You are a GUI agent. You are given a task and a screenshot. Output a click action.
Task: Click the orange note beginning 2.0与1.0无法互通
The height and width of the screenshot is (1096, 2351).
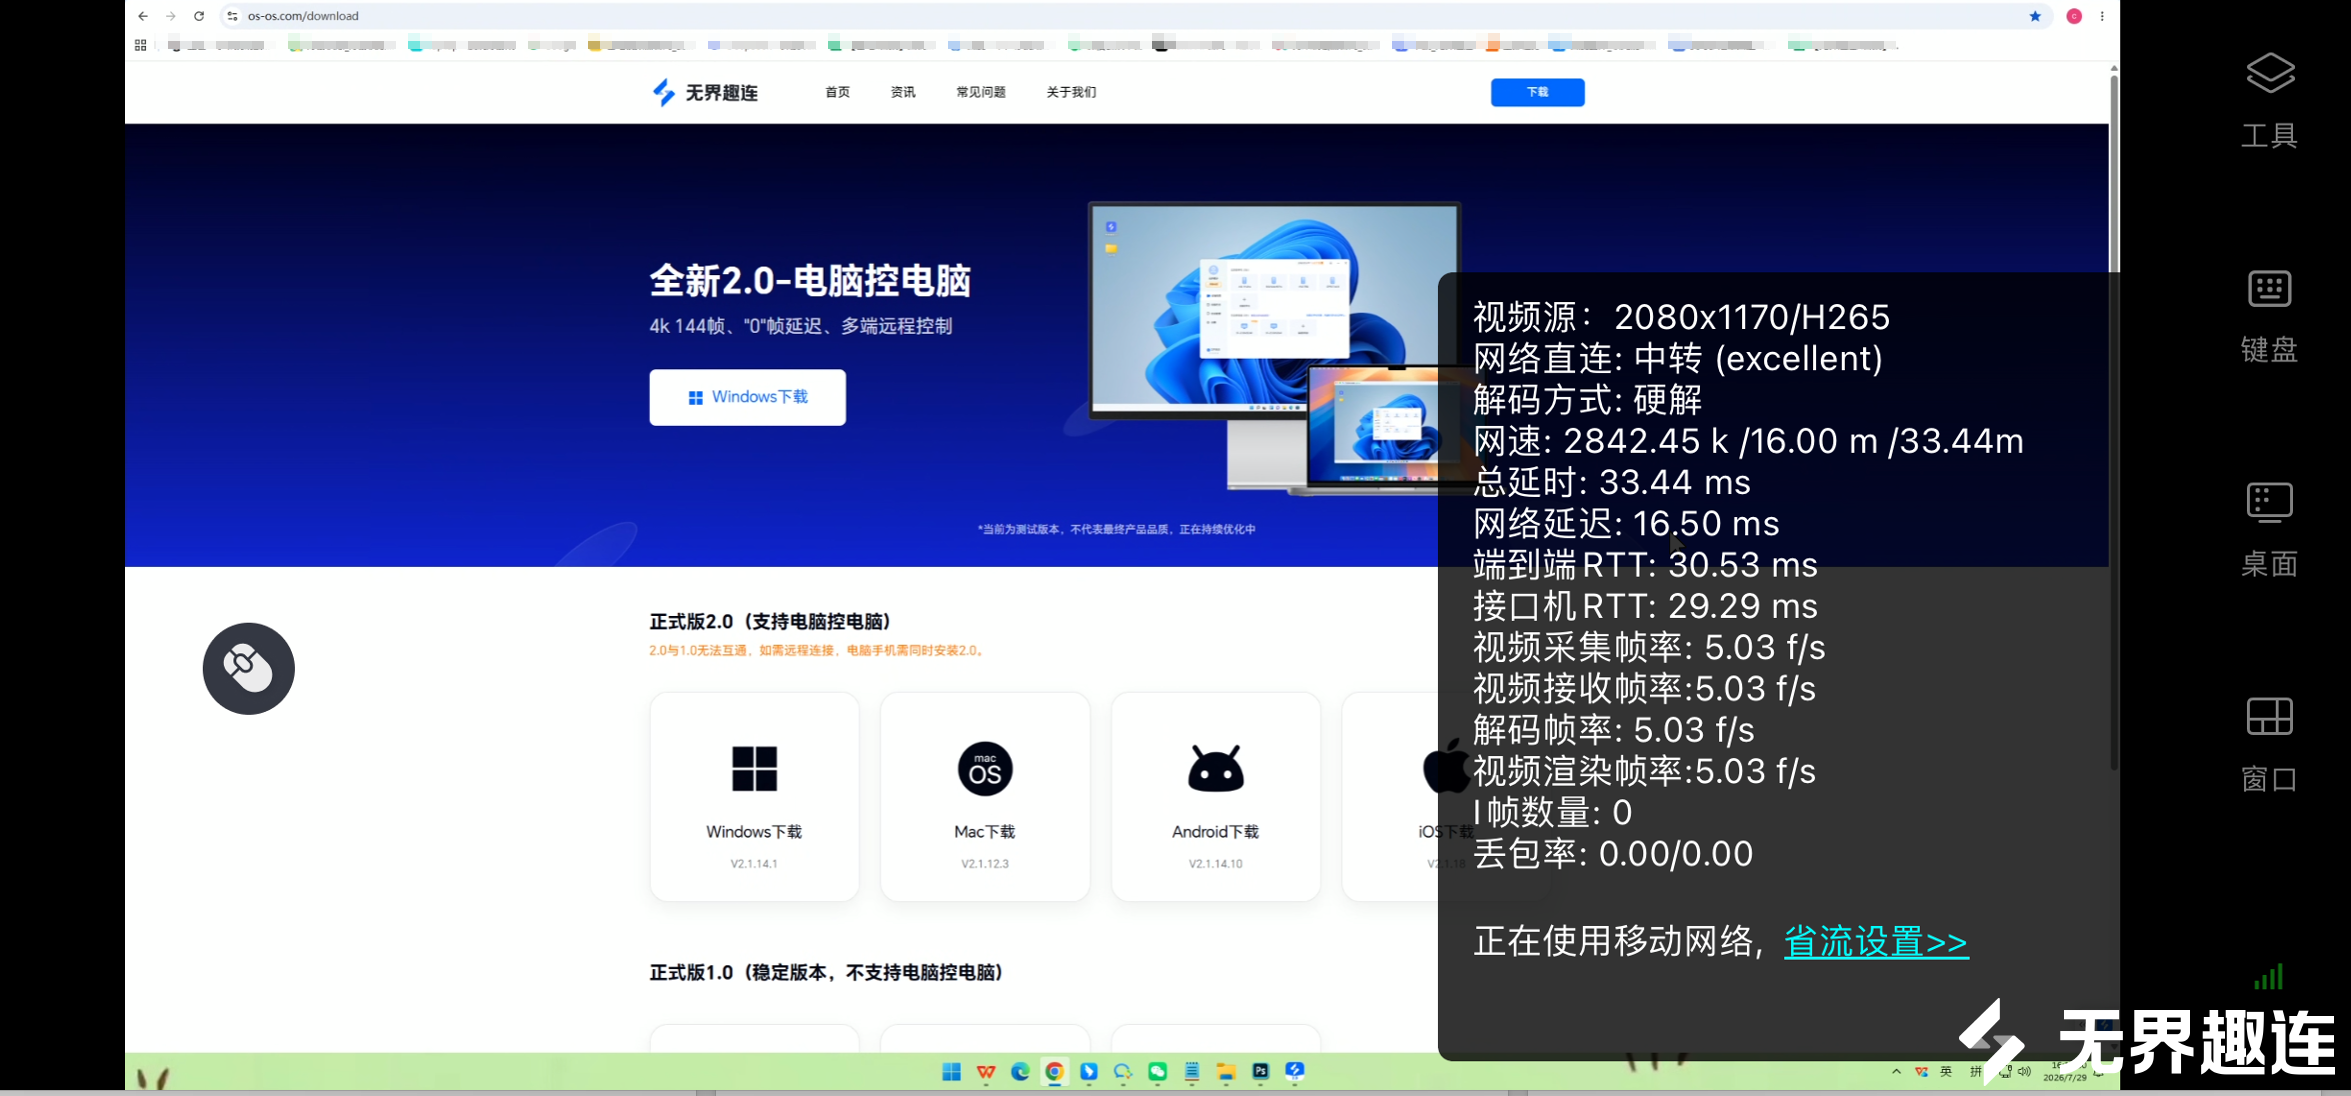pos(818,650)
